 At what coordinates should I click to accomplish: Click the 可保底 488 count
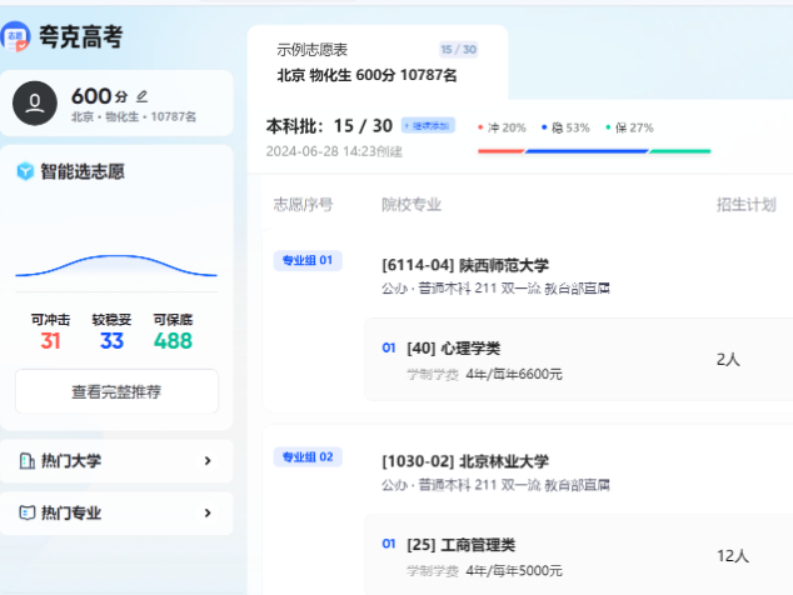coord(173,332)
